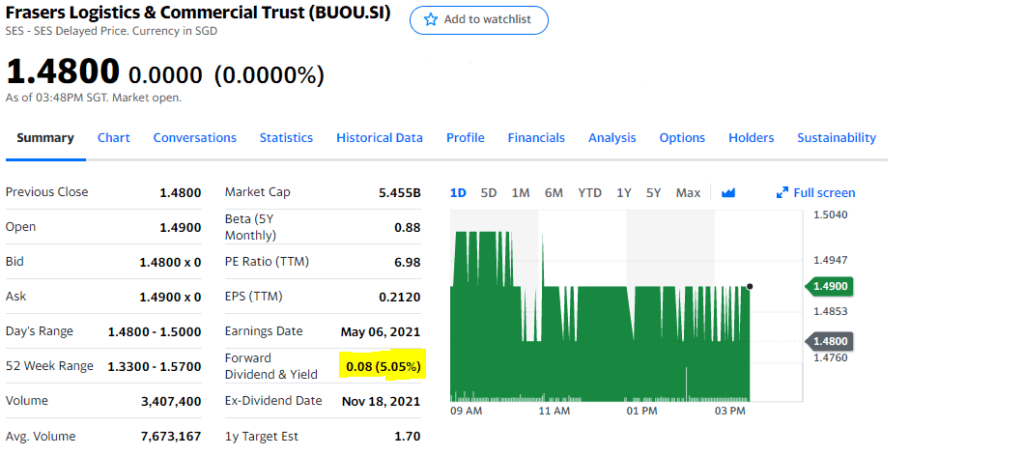View the Holders tab
Viewport: 1024px width, 456px height.
tap(751, 138)
